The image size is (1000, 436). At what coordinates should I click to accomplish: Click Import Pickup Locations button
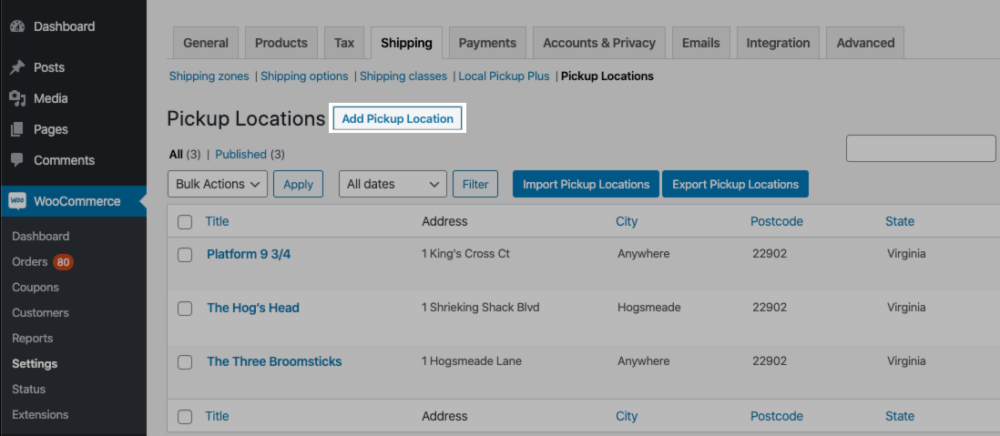(586, 184)
